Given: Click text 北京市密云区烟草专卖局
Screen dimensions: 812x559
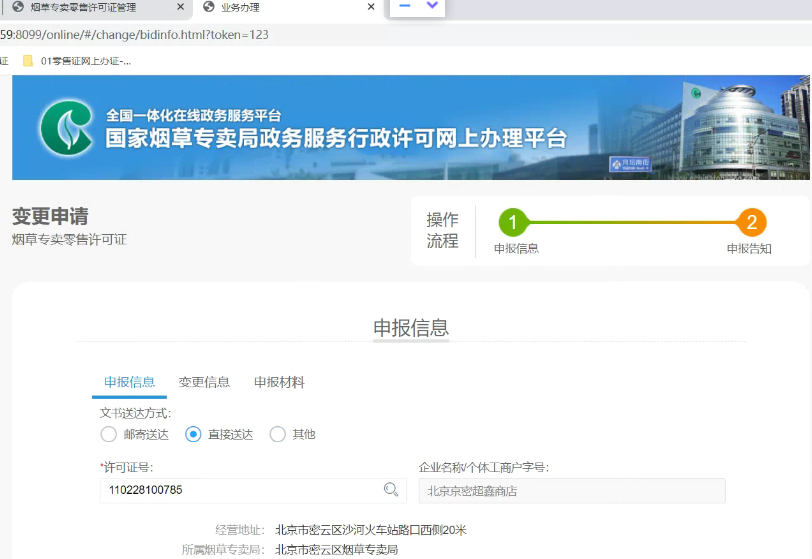Looking at the screenshot, I should tap(337, 550).
